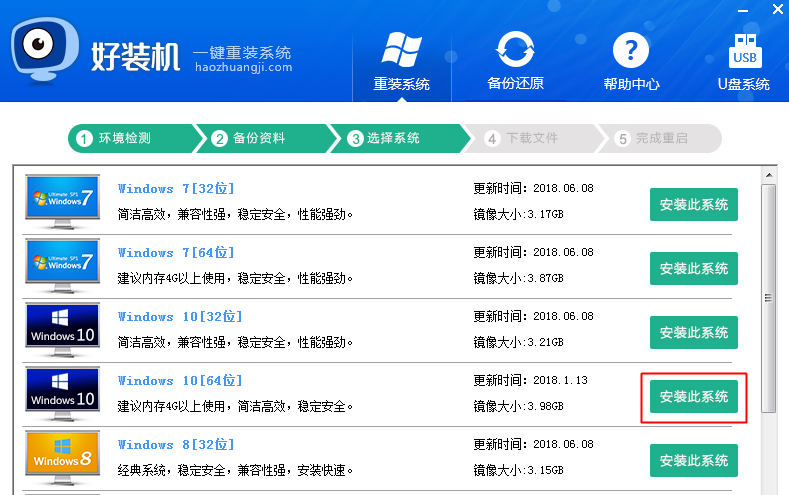The image size is (789, 495).
Task: Minimize the 好装机 window
Action: click(x=743, y=11)
